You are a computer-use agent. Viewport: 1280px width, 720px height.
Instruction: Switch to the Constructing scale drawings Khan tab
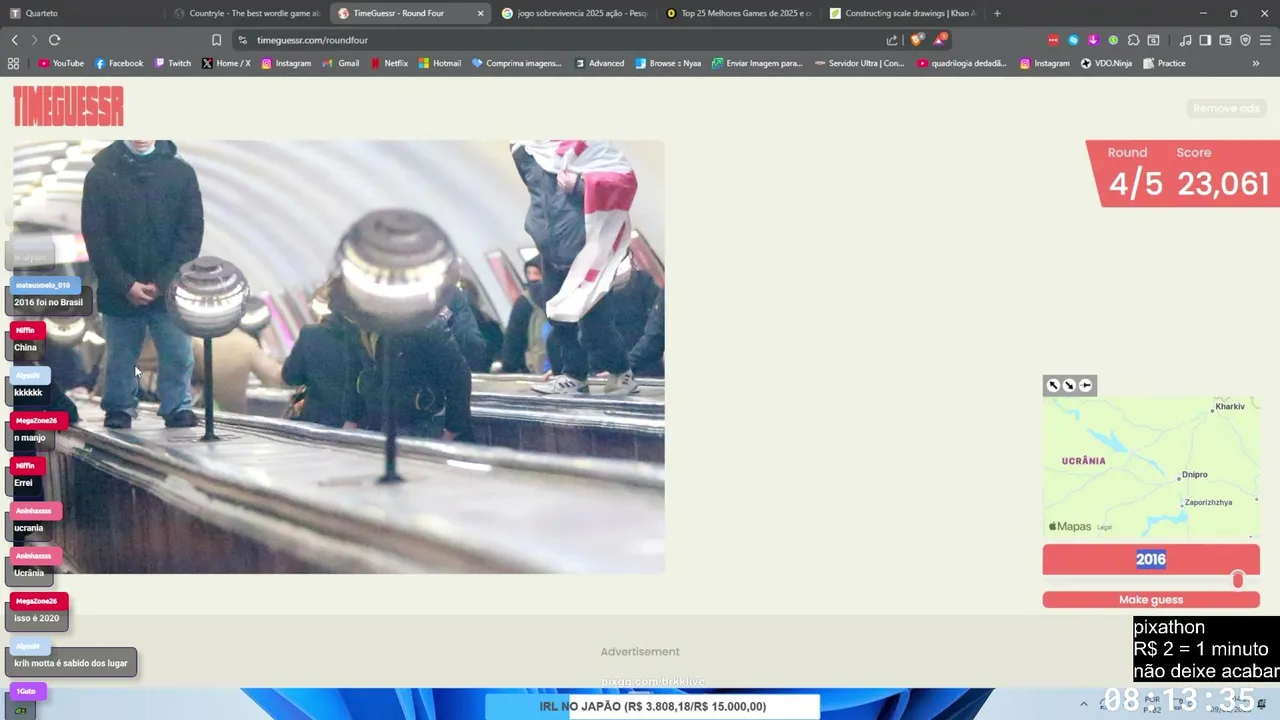click(x=902, y=13)
